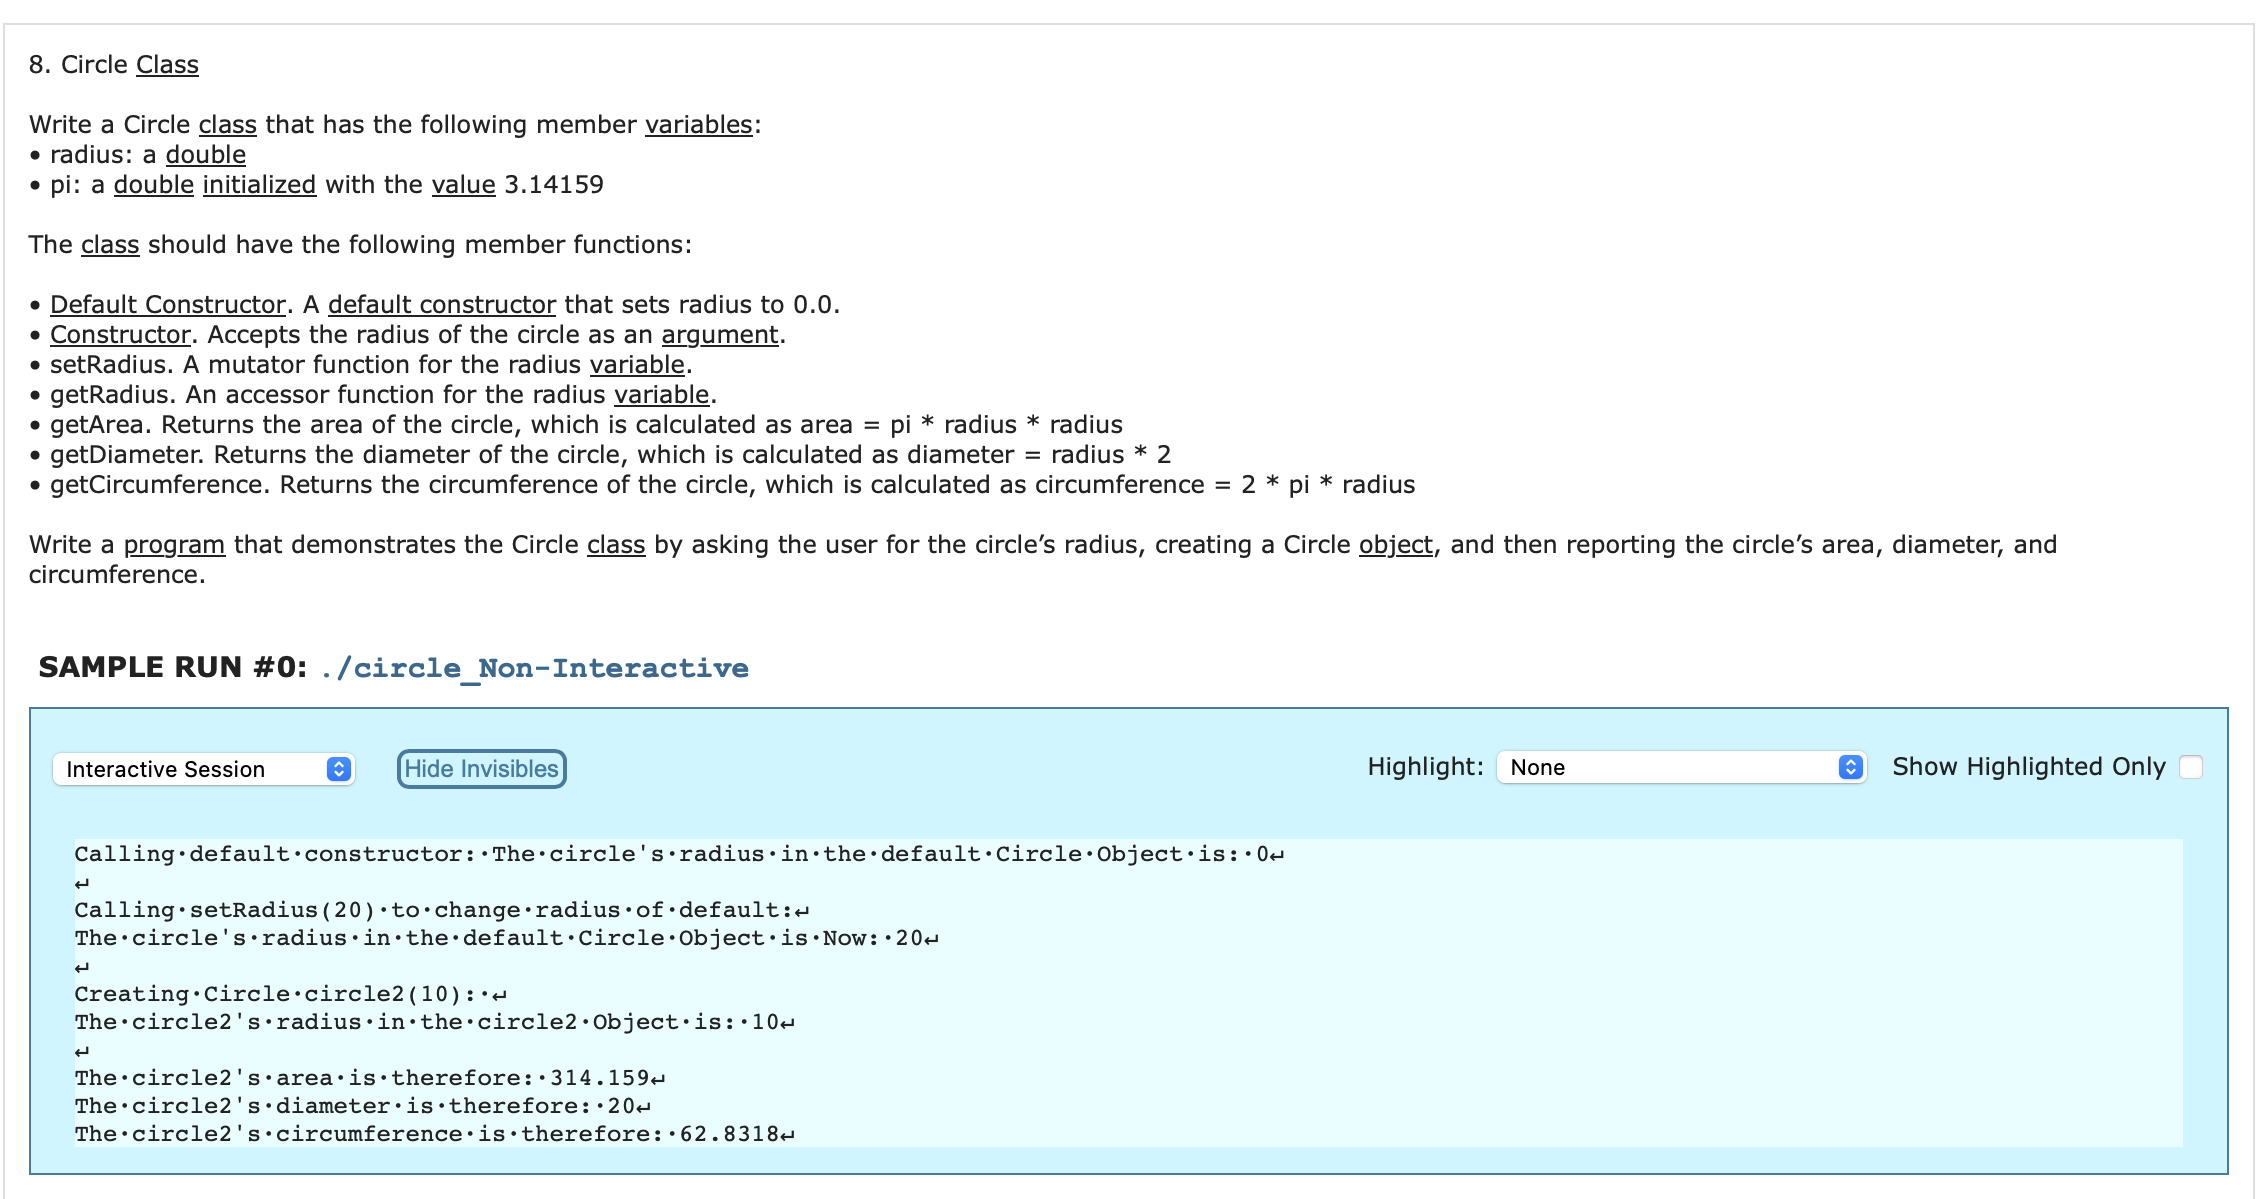Click the Constructor glossary link

click(119, 334)
